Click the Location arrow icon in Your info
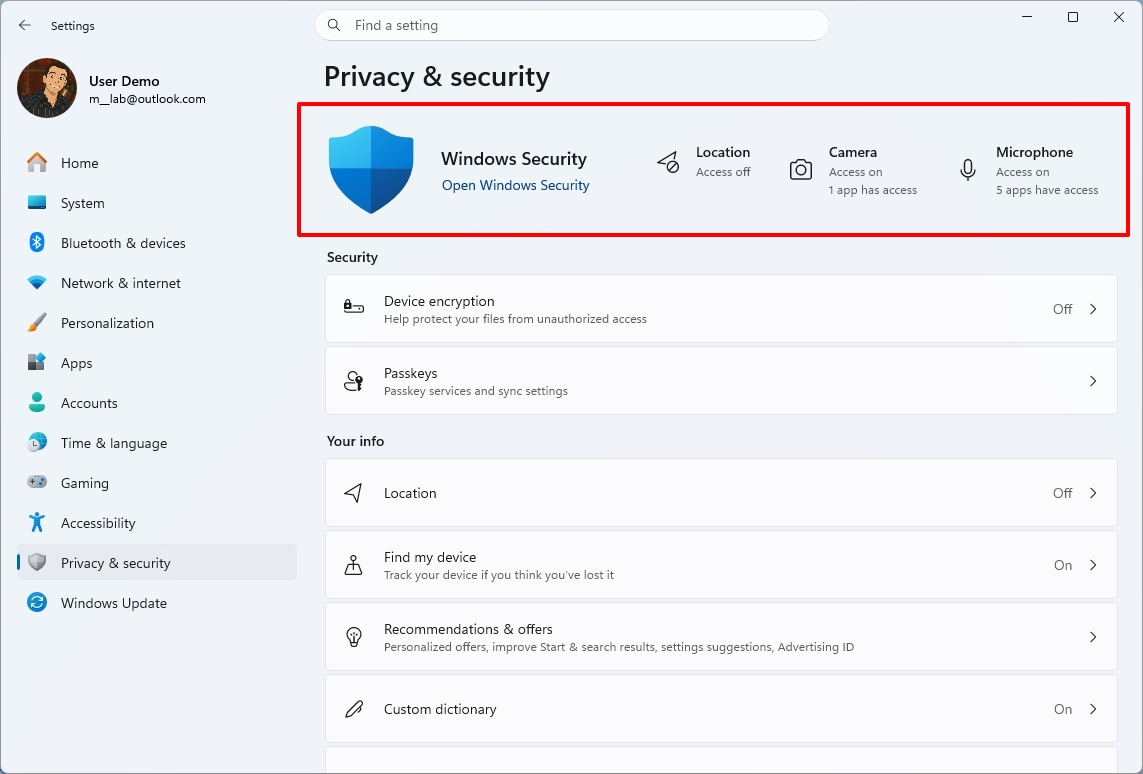The height and width of the screenshot is (774, 1143). (x=354, y=493)
